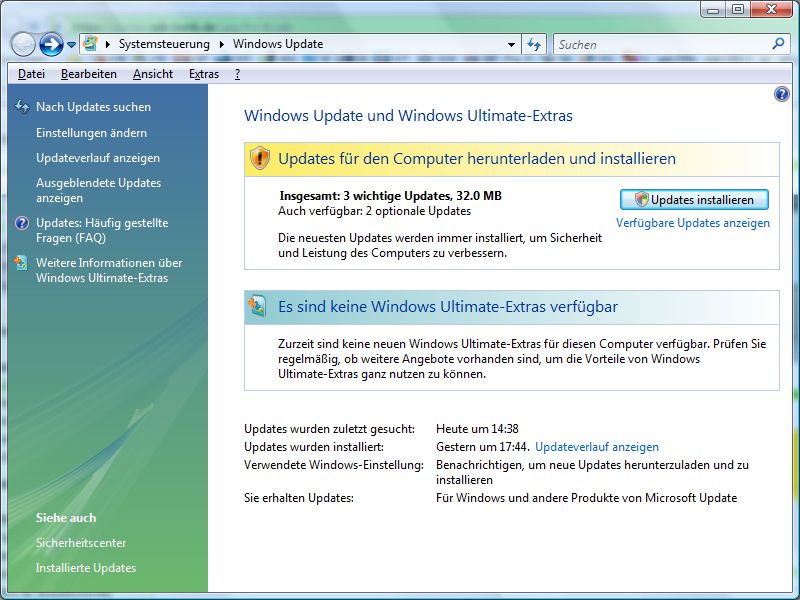Open Updates: Häufig gestellte Fragen (FAQ)
The image size is (800, 600).
[102, 231]
